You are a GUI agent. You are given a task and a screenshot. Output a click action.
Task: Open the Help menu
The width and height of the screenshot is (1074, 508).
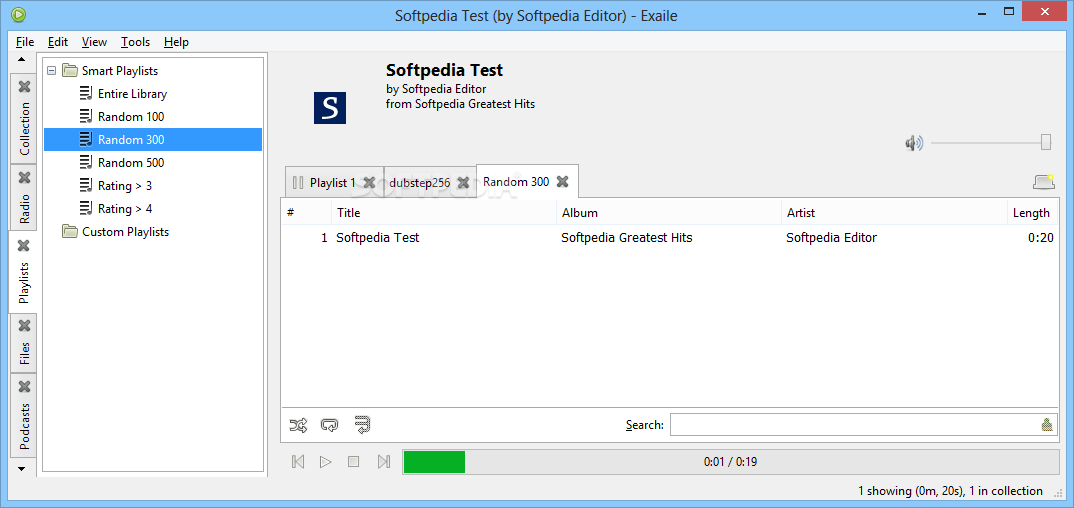coord(176,42)
